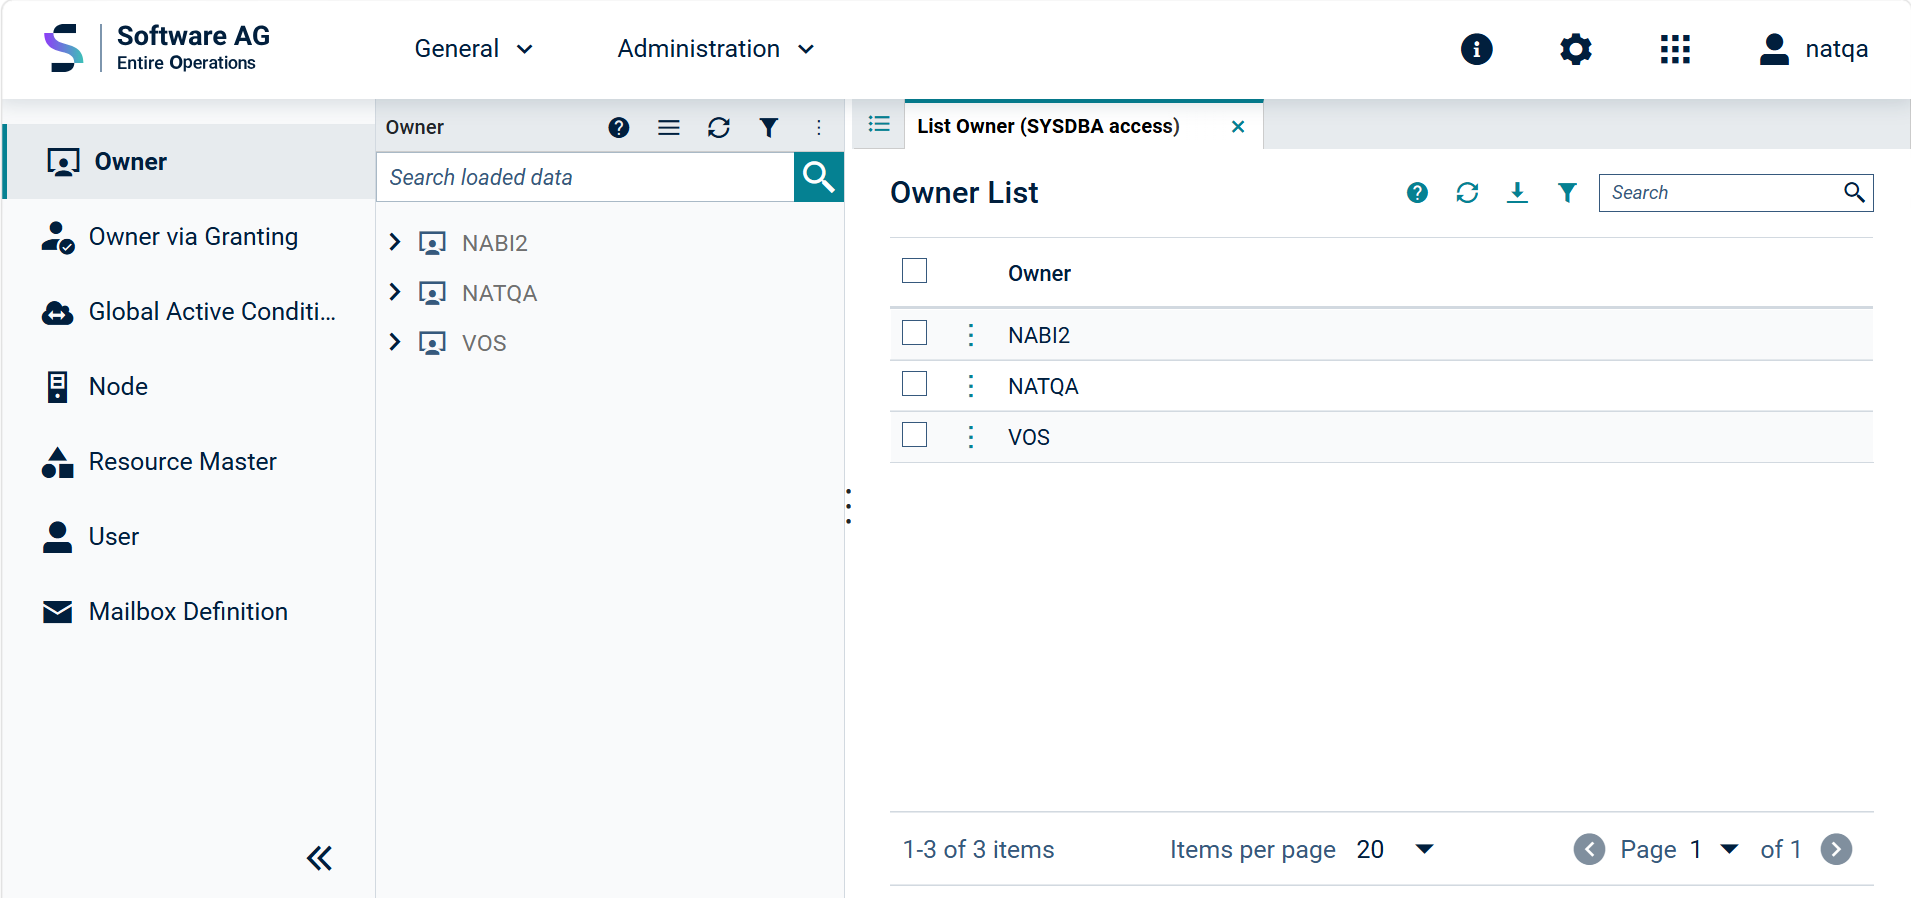
Task: Click VOS in the Owner List table
Action: (x=1029, y=437)
